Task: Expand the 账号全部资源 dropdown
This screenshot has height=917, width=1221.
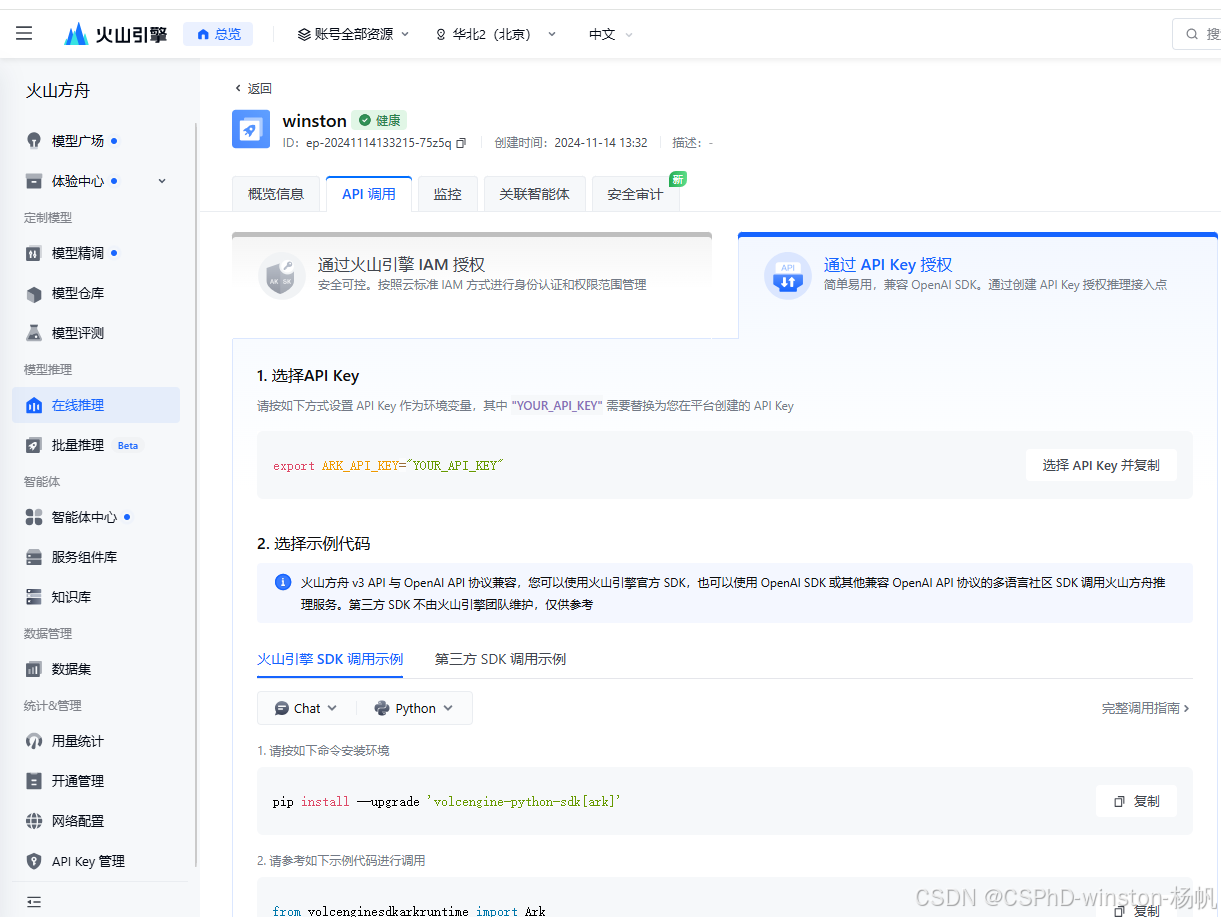Action: click(354, 34)
